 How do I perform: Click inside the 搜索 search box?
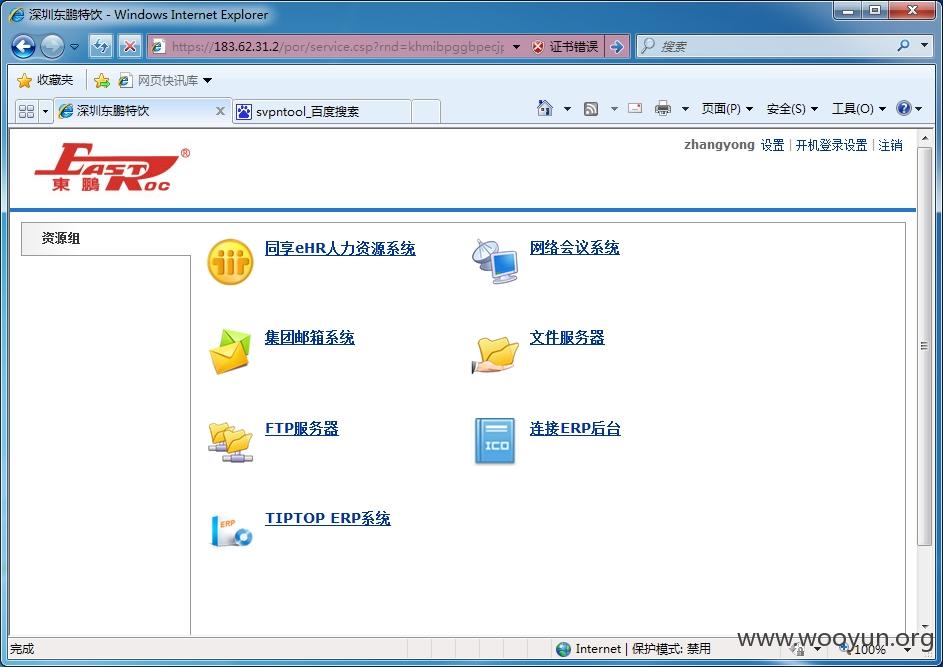click(766, 46)
